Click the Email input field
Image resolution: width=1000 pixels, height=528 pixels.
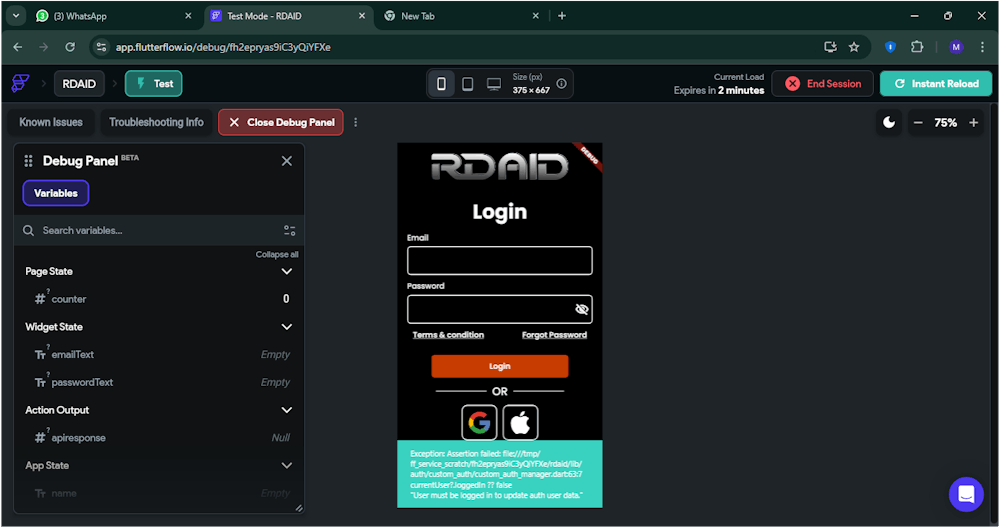500,261
